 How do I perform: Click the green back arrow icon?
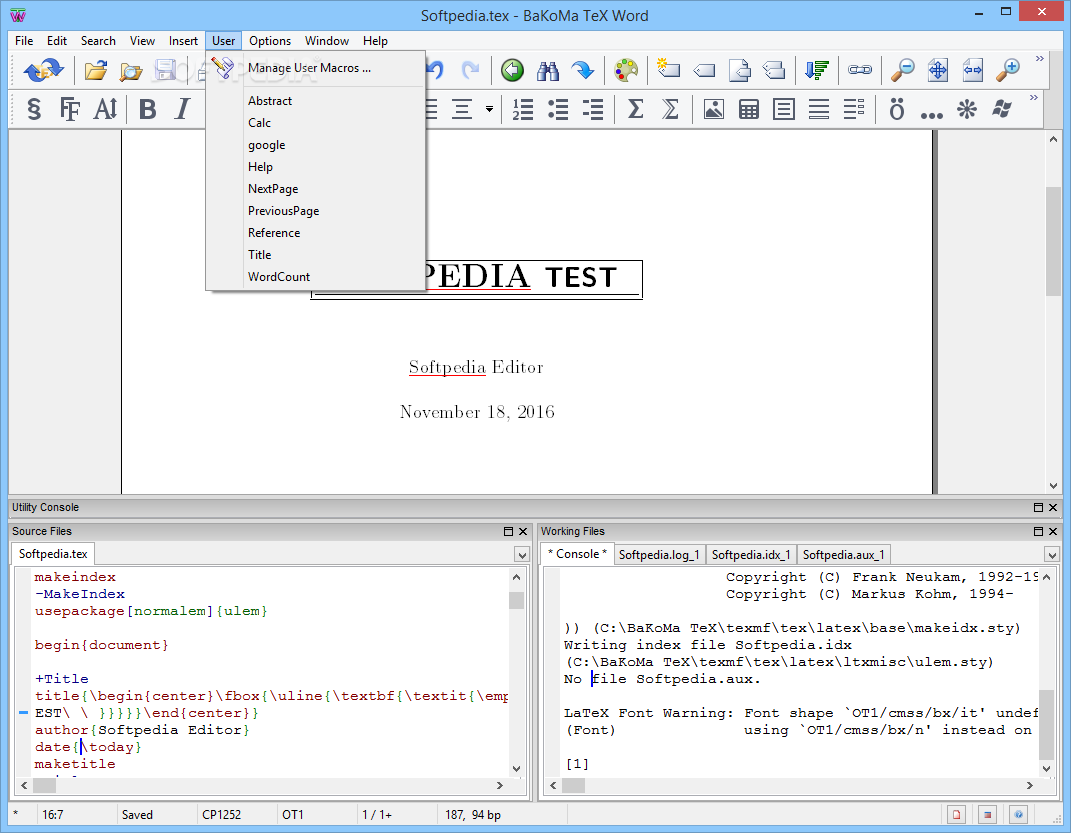(x=512, y=70)
